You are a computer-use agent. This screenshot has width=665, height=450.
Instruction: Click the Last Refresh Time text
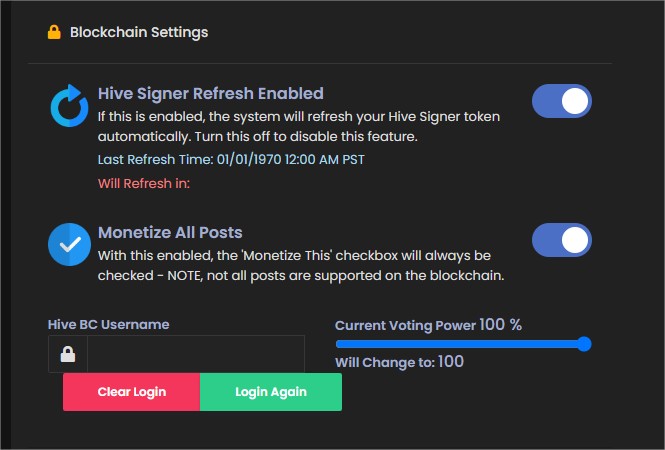click(x=231, y=159)
